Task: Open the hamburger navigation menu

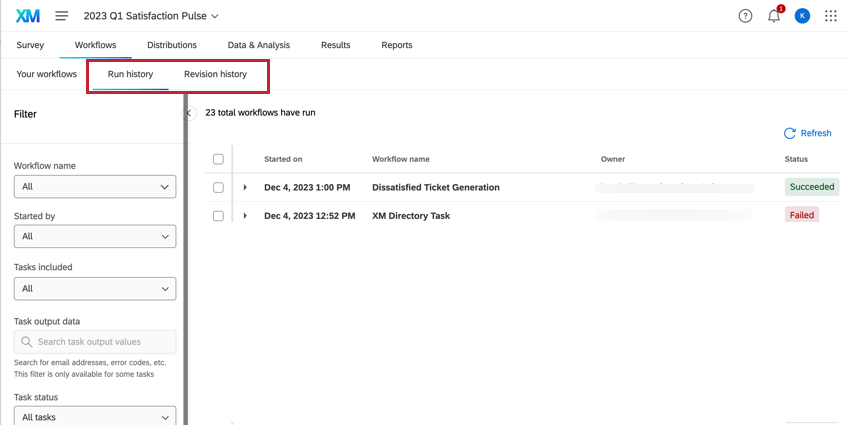Action: [62, 16]
